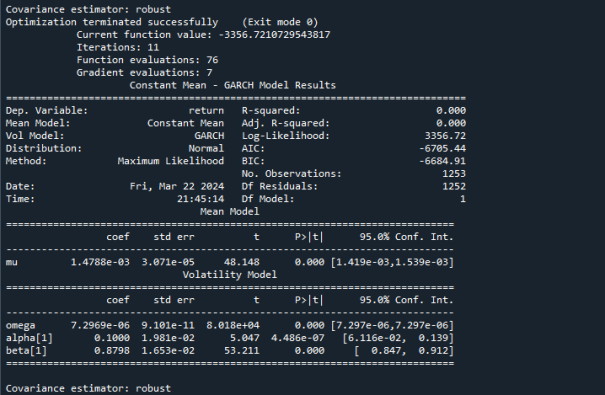605x395 pixels.
Task: Click the alpha[1] p-value 4.486e-07
Action: (297, 338)
